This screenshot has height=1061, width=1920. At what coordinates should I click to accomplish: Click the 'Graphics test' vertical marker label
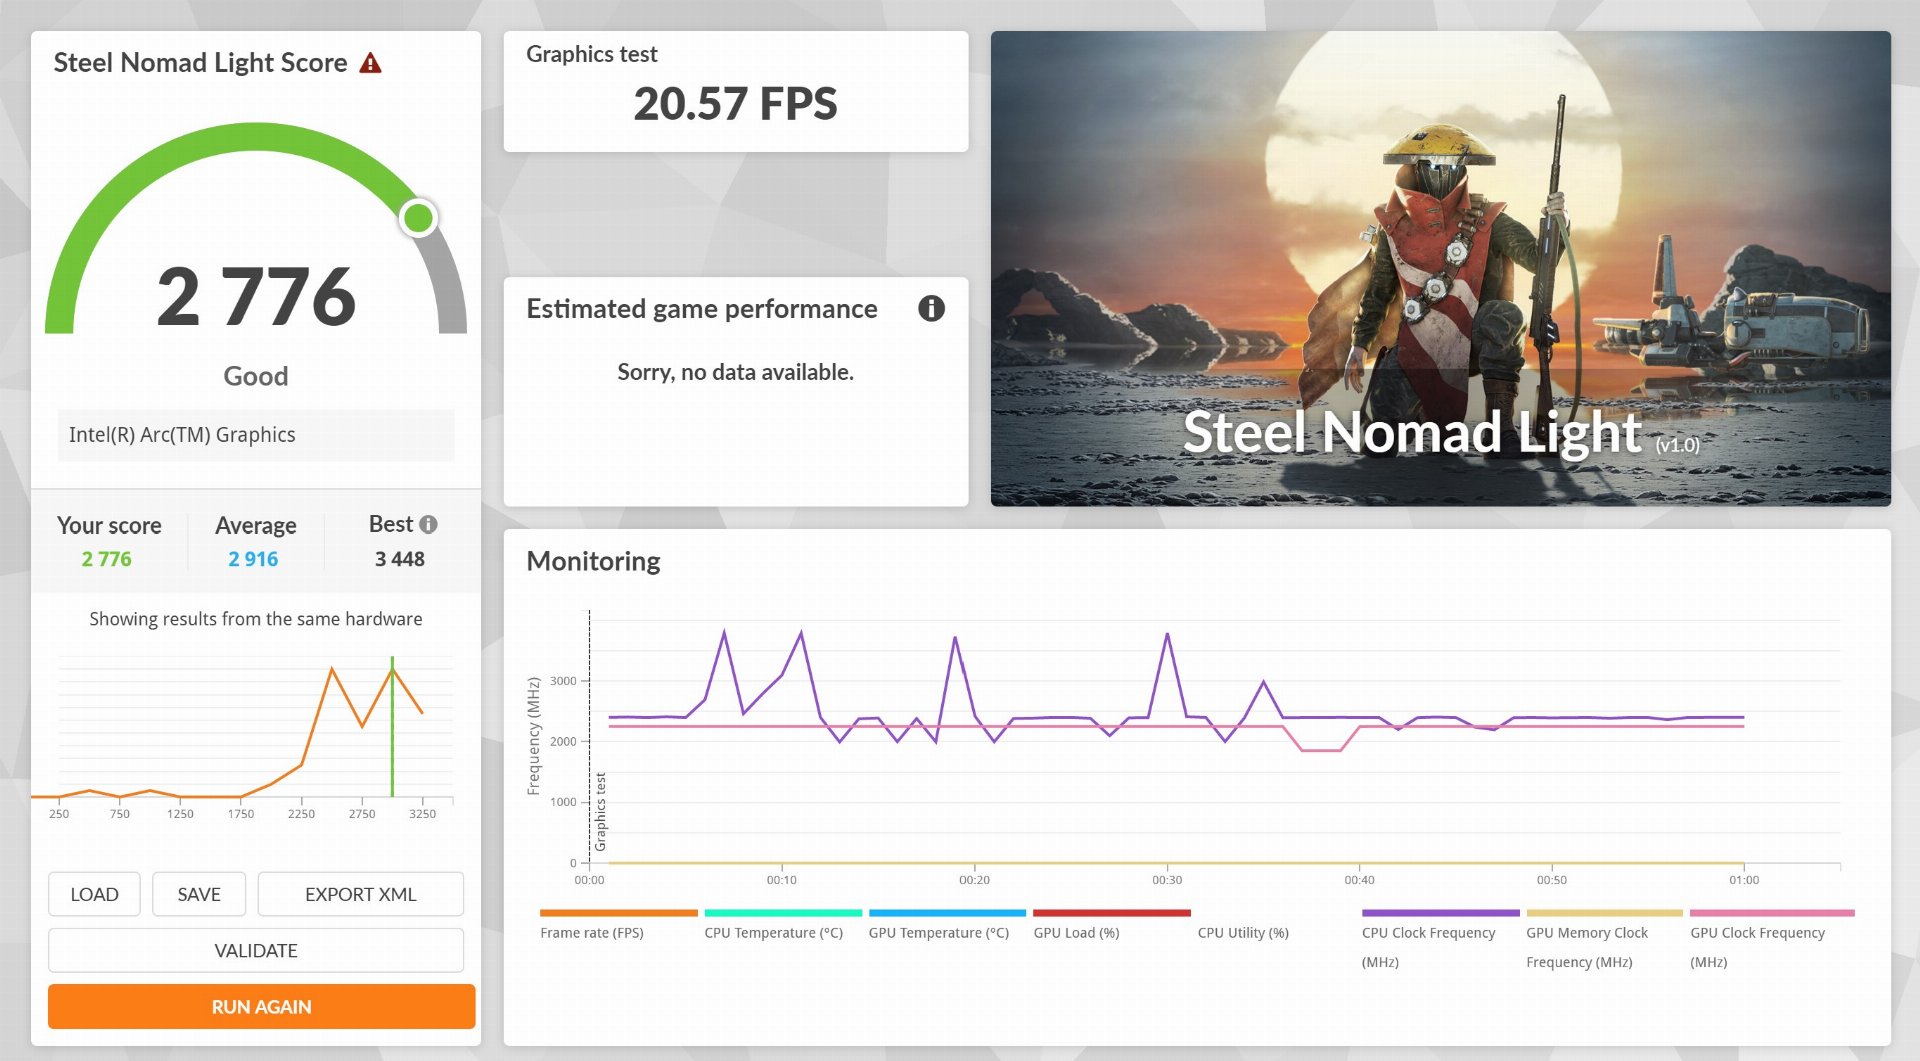pos(601,811)
